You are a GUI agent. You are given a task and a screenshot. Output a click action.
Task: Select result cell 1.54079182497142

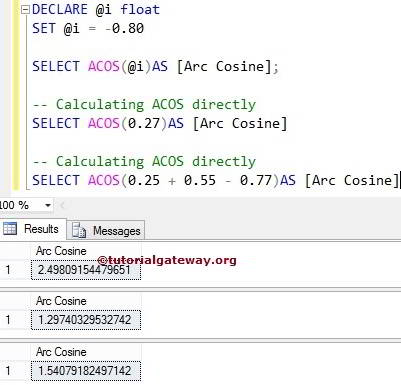pyautogui.click(x=86, y=371)
